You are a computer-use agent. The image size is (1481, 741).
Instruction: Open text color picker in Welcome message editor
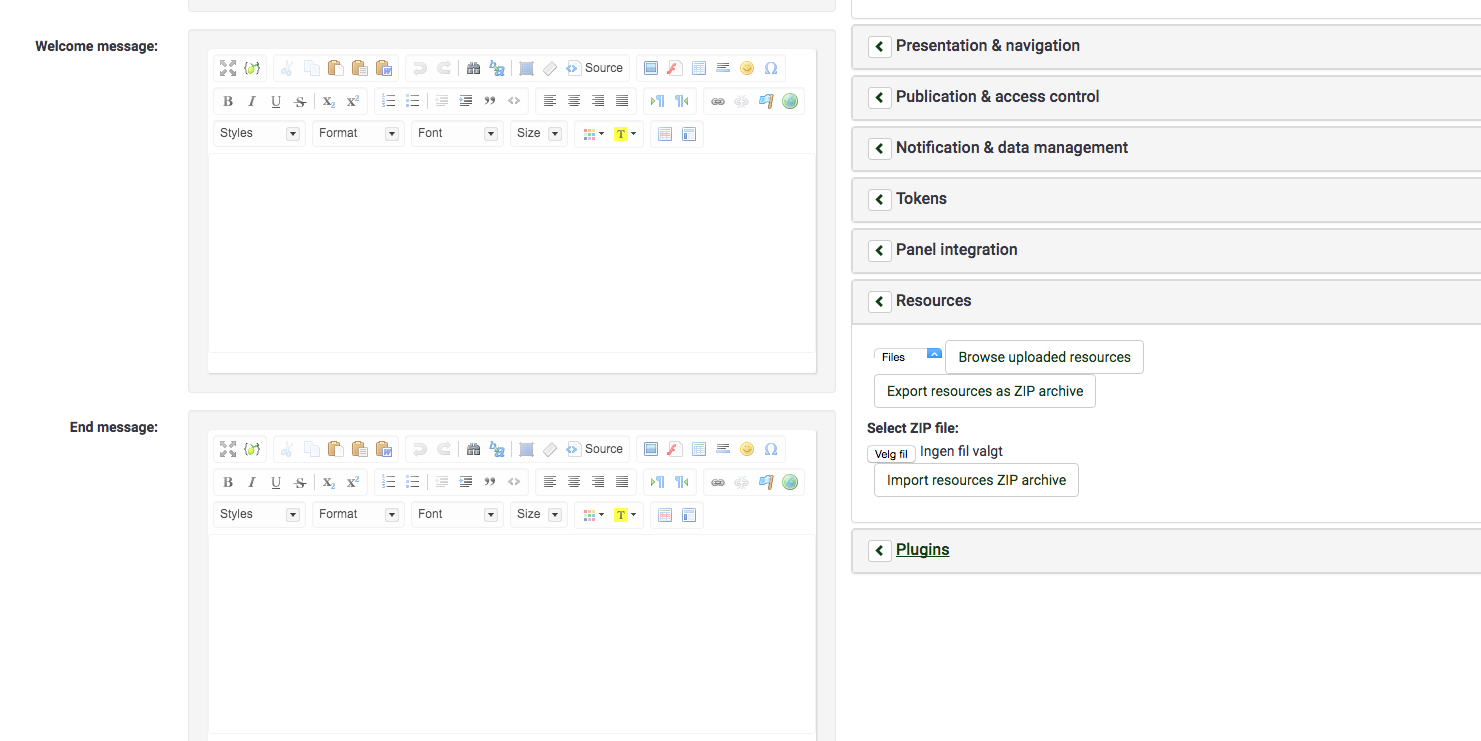[x=594, y=133]
